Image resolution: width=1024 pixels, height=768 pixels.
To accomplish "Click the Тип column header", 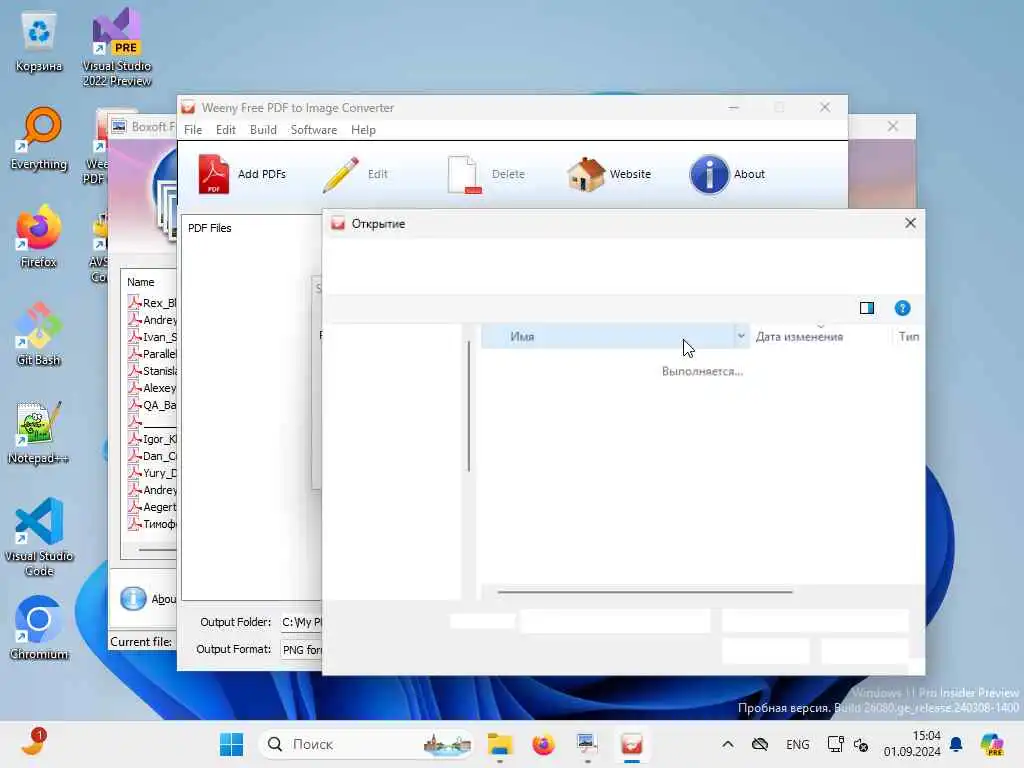I will click(908, 336).
